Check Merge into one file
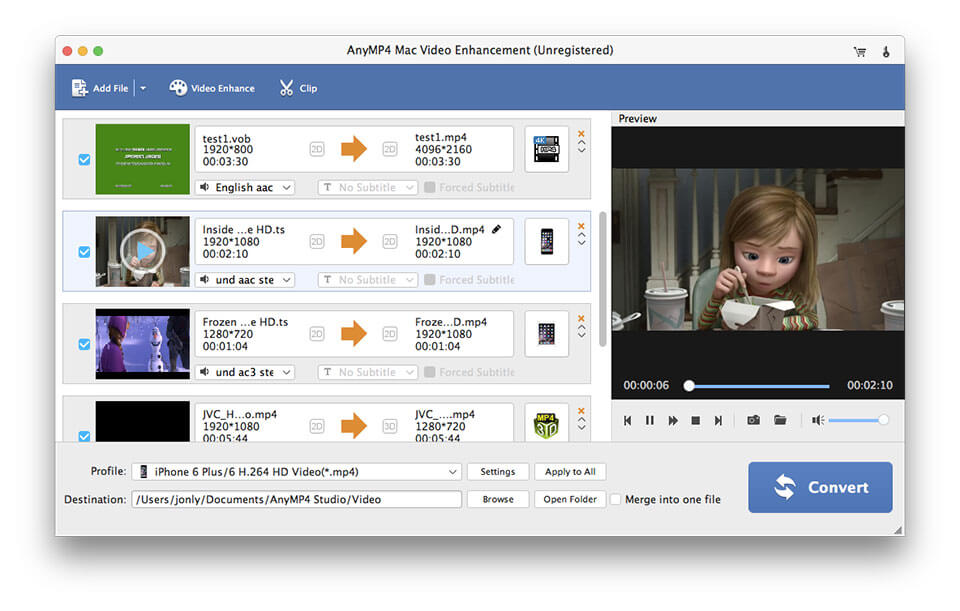The height and width of the screenshot is (611, 960). pyautogui.click(x=618, y=499)
